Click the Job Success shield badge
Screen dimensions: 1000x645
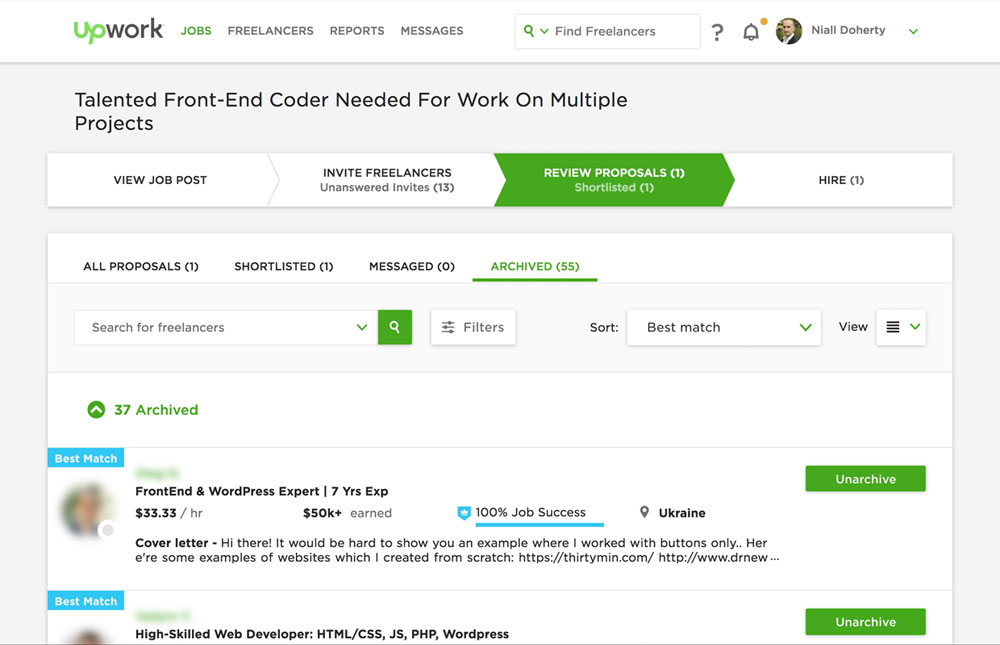[464, 513]
